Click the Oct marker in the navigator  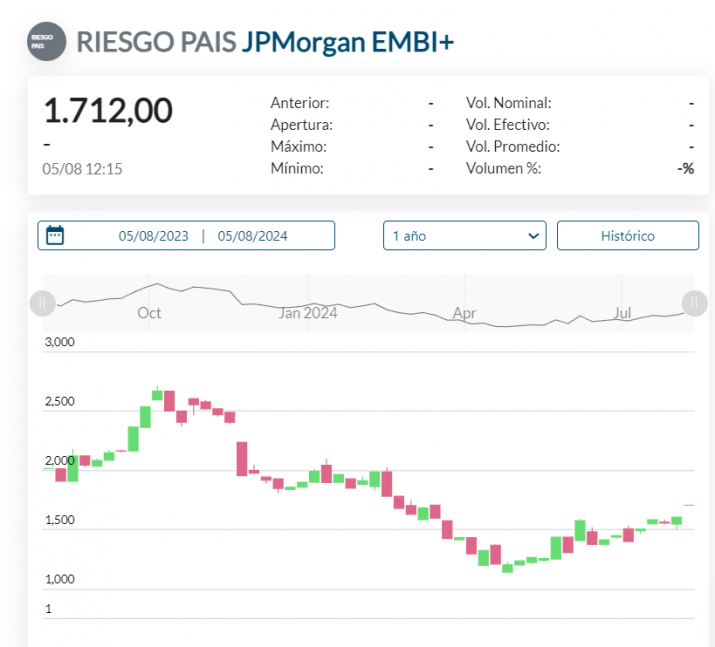[x=149, y=313]
